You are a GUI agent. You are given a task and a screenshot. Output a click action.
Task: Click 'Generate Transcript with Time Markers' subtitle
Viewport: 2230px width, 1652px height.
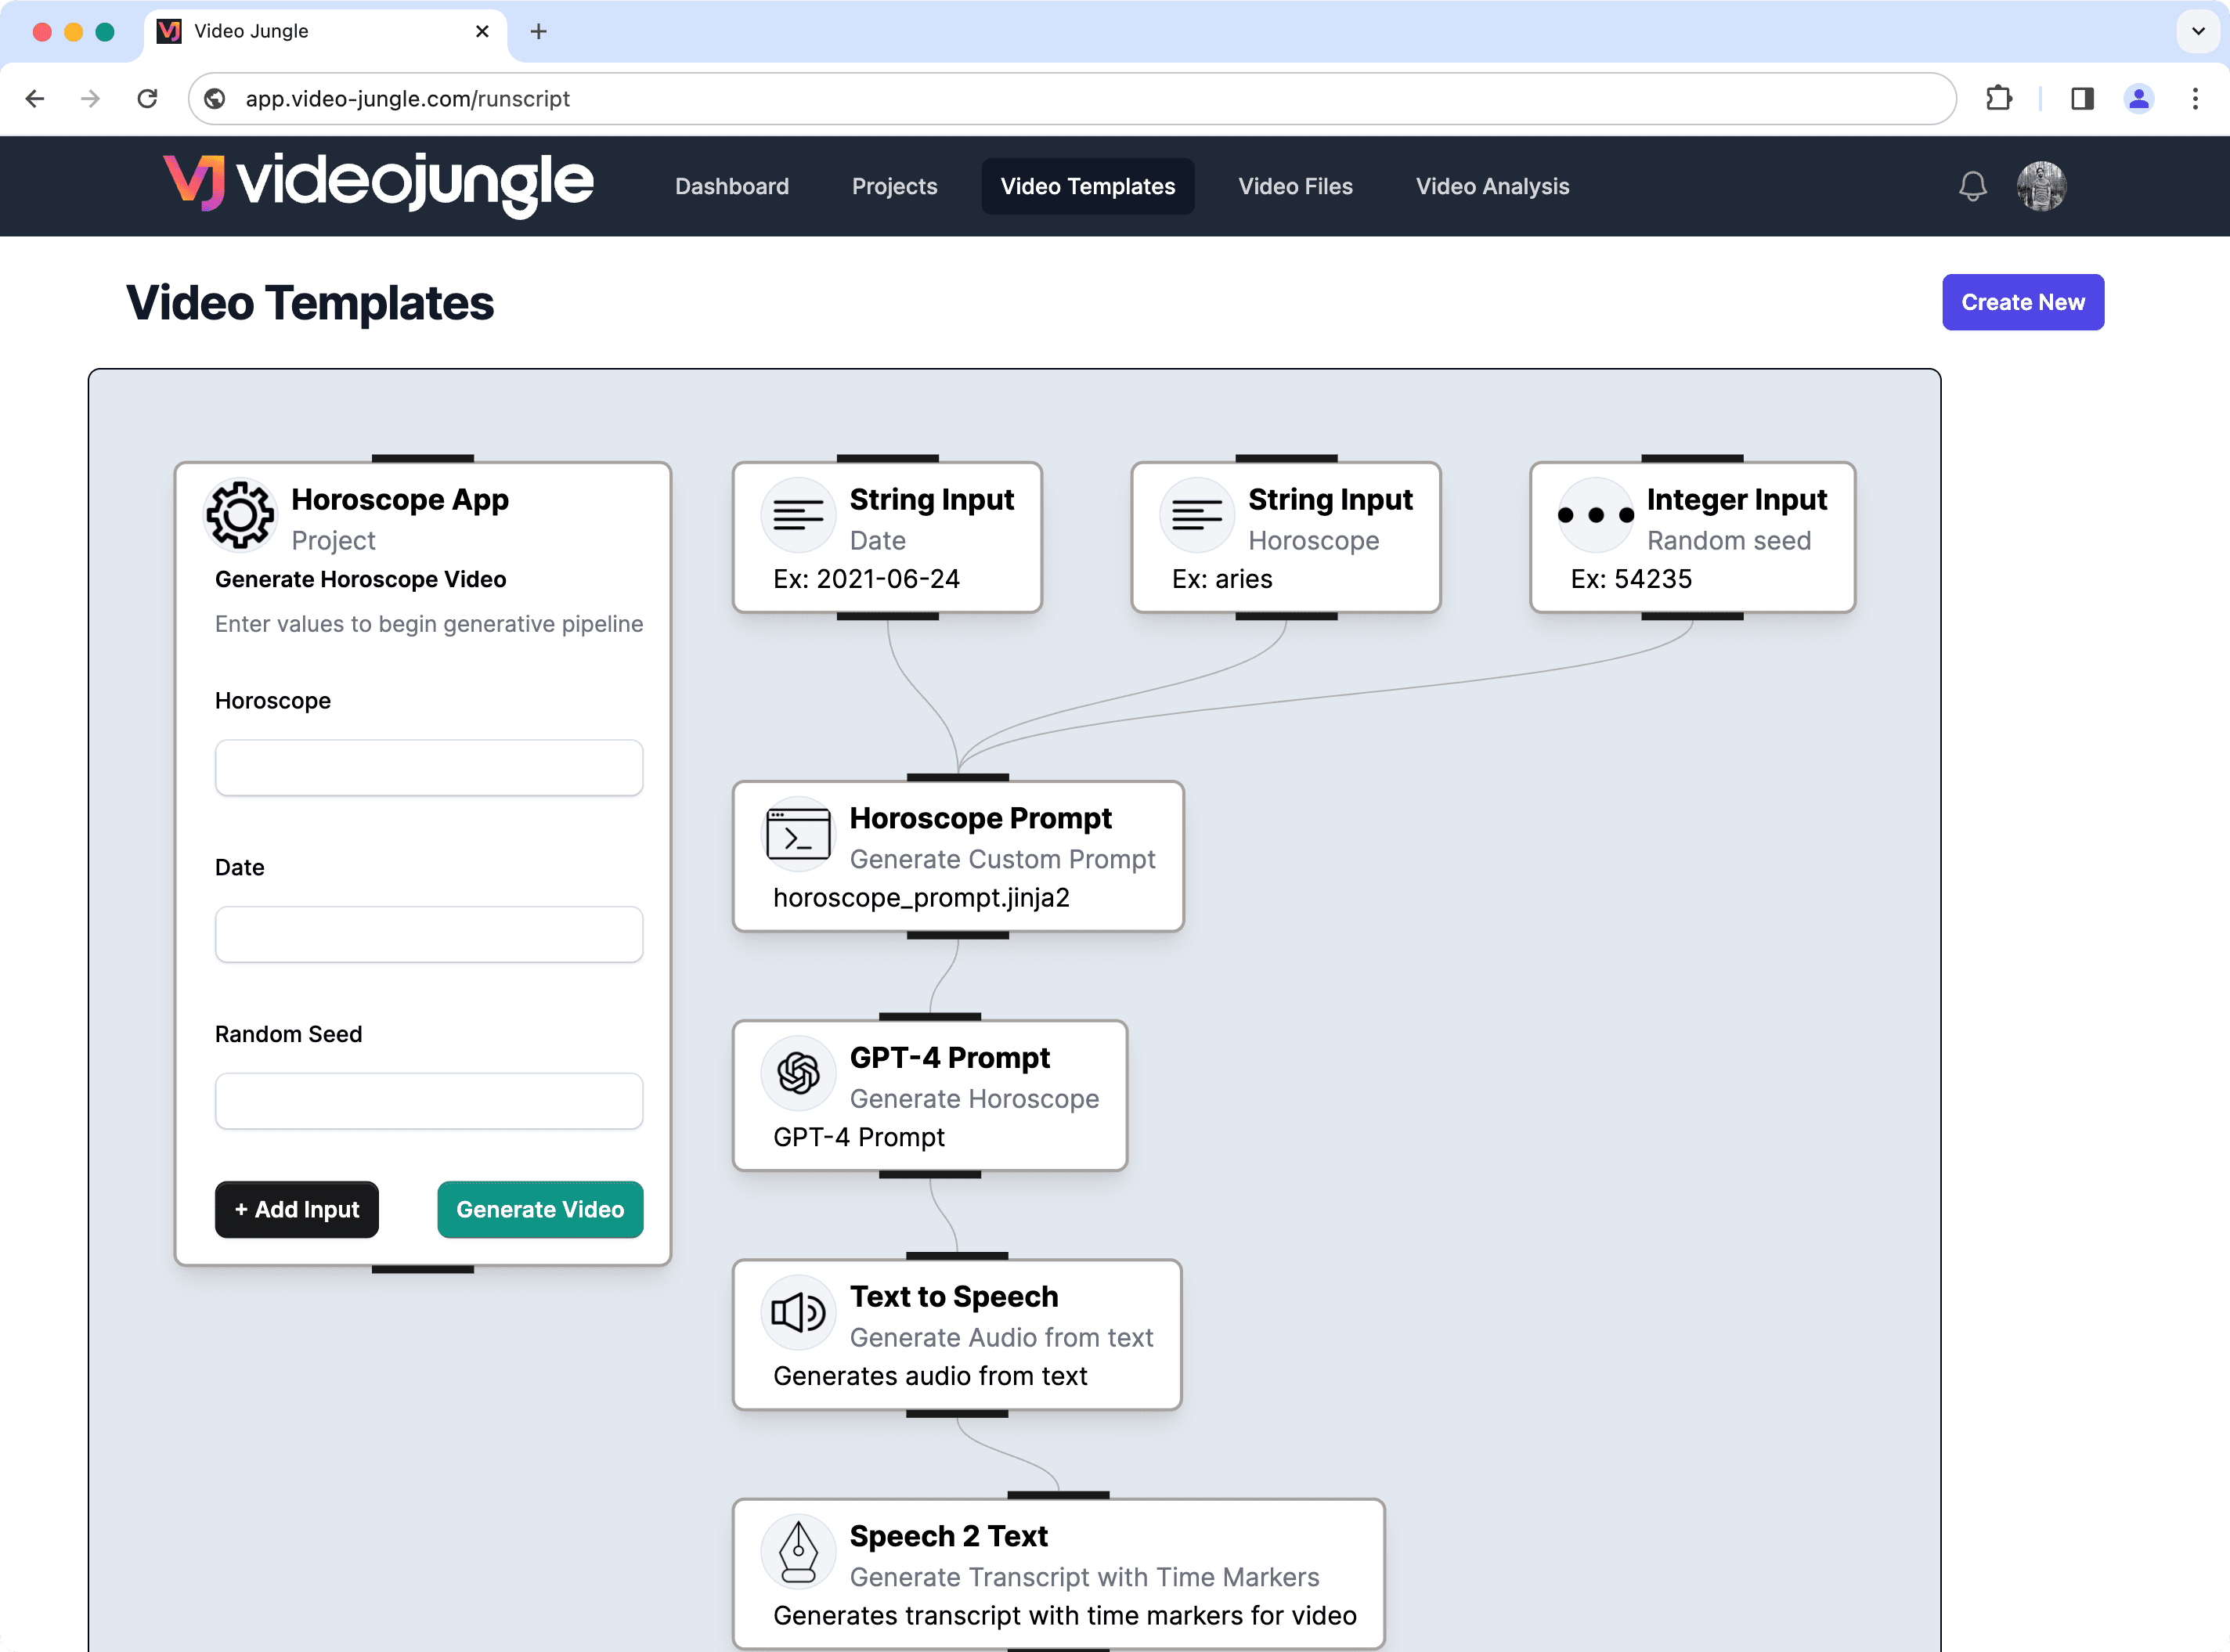[1084, 1576]
